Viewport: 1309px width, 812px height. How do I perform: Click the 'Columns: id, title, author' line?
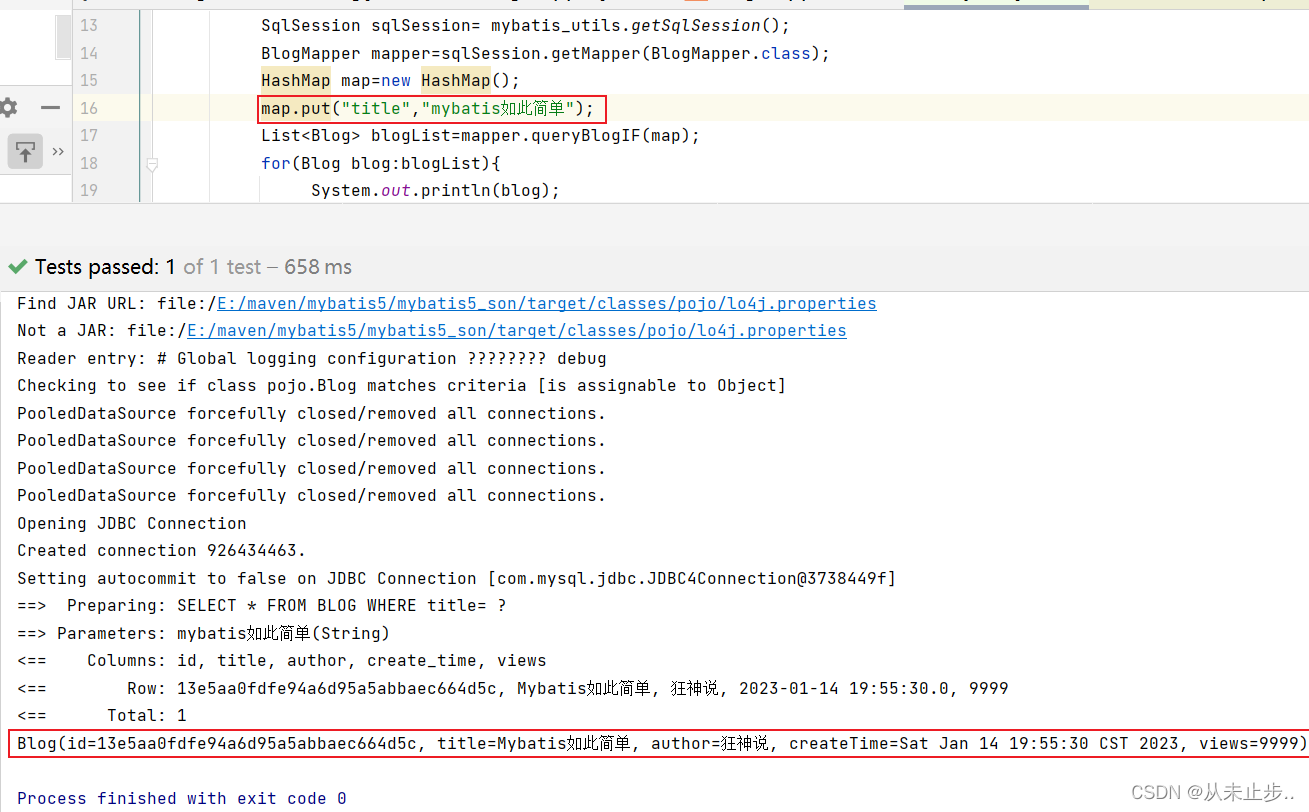click(282, 660)
